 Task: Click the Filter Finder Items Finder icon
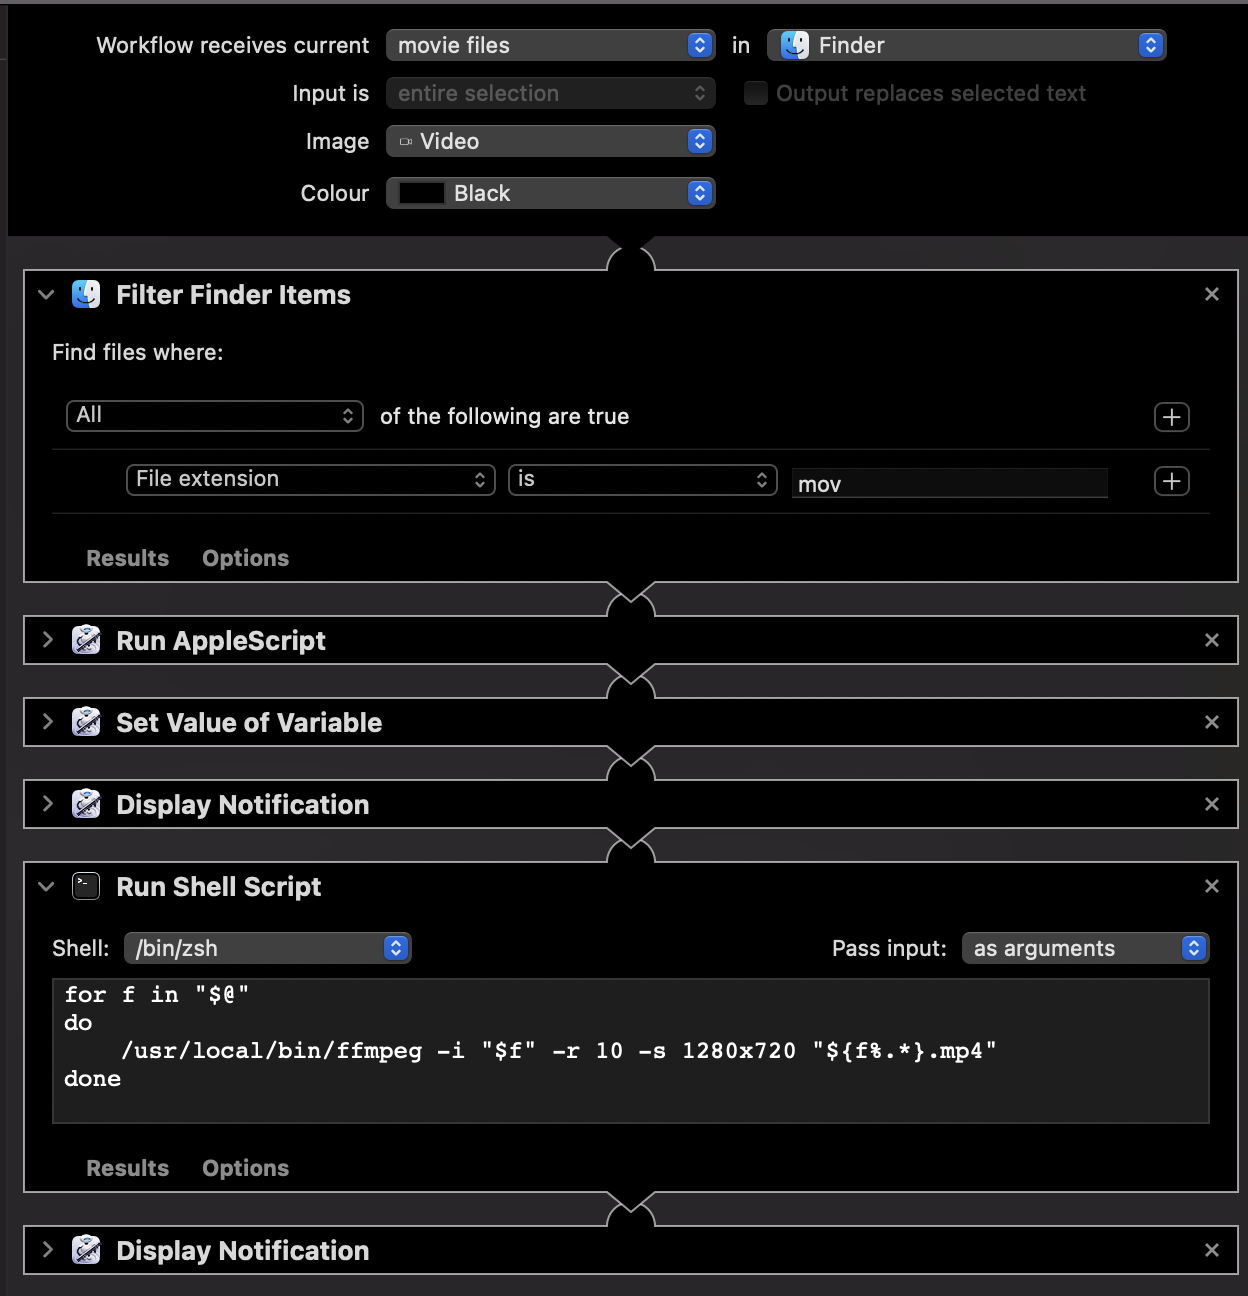click(x=86, y=294)
